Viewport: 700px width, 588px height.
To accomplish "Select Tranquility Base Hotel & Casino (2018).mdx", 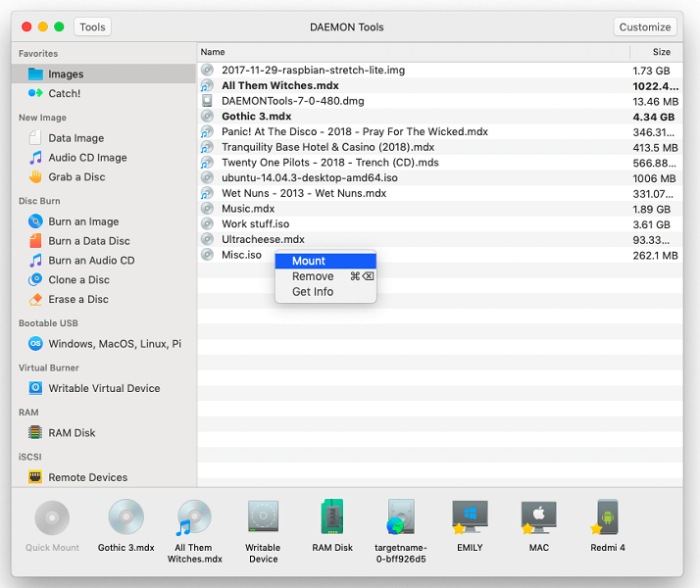I will coord(440,147).
